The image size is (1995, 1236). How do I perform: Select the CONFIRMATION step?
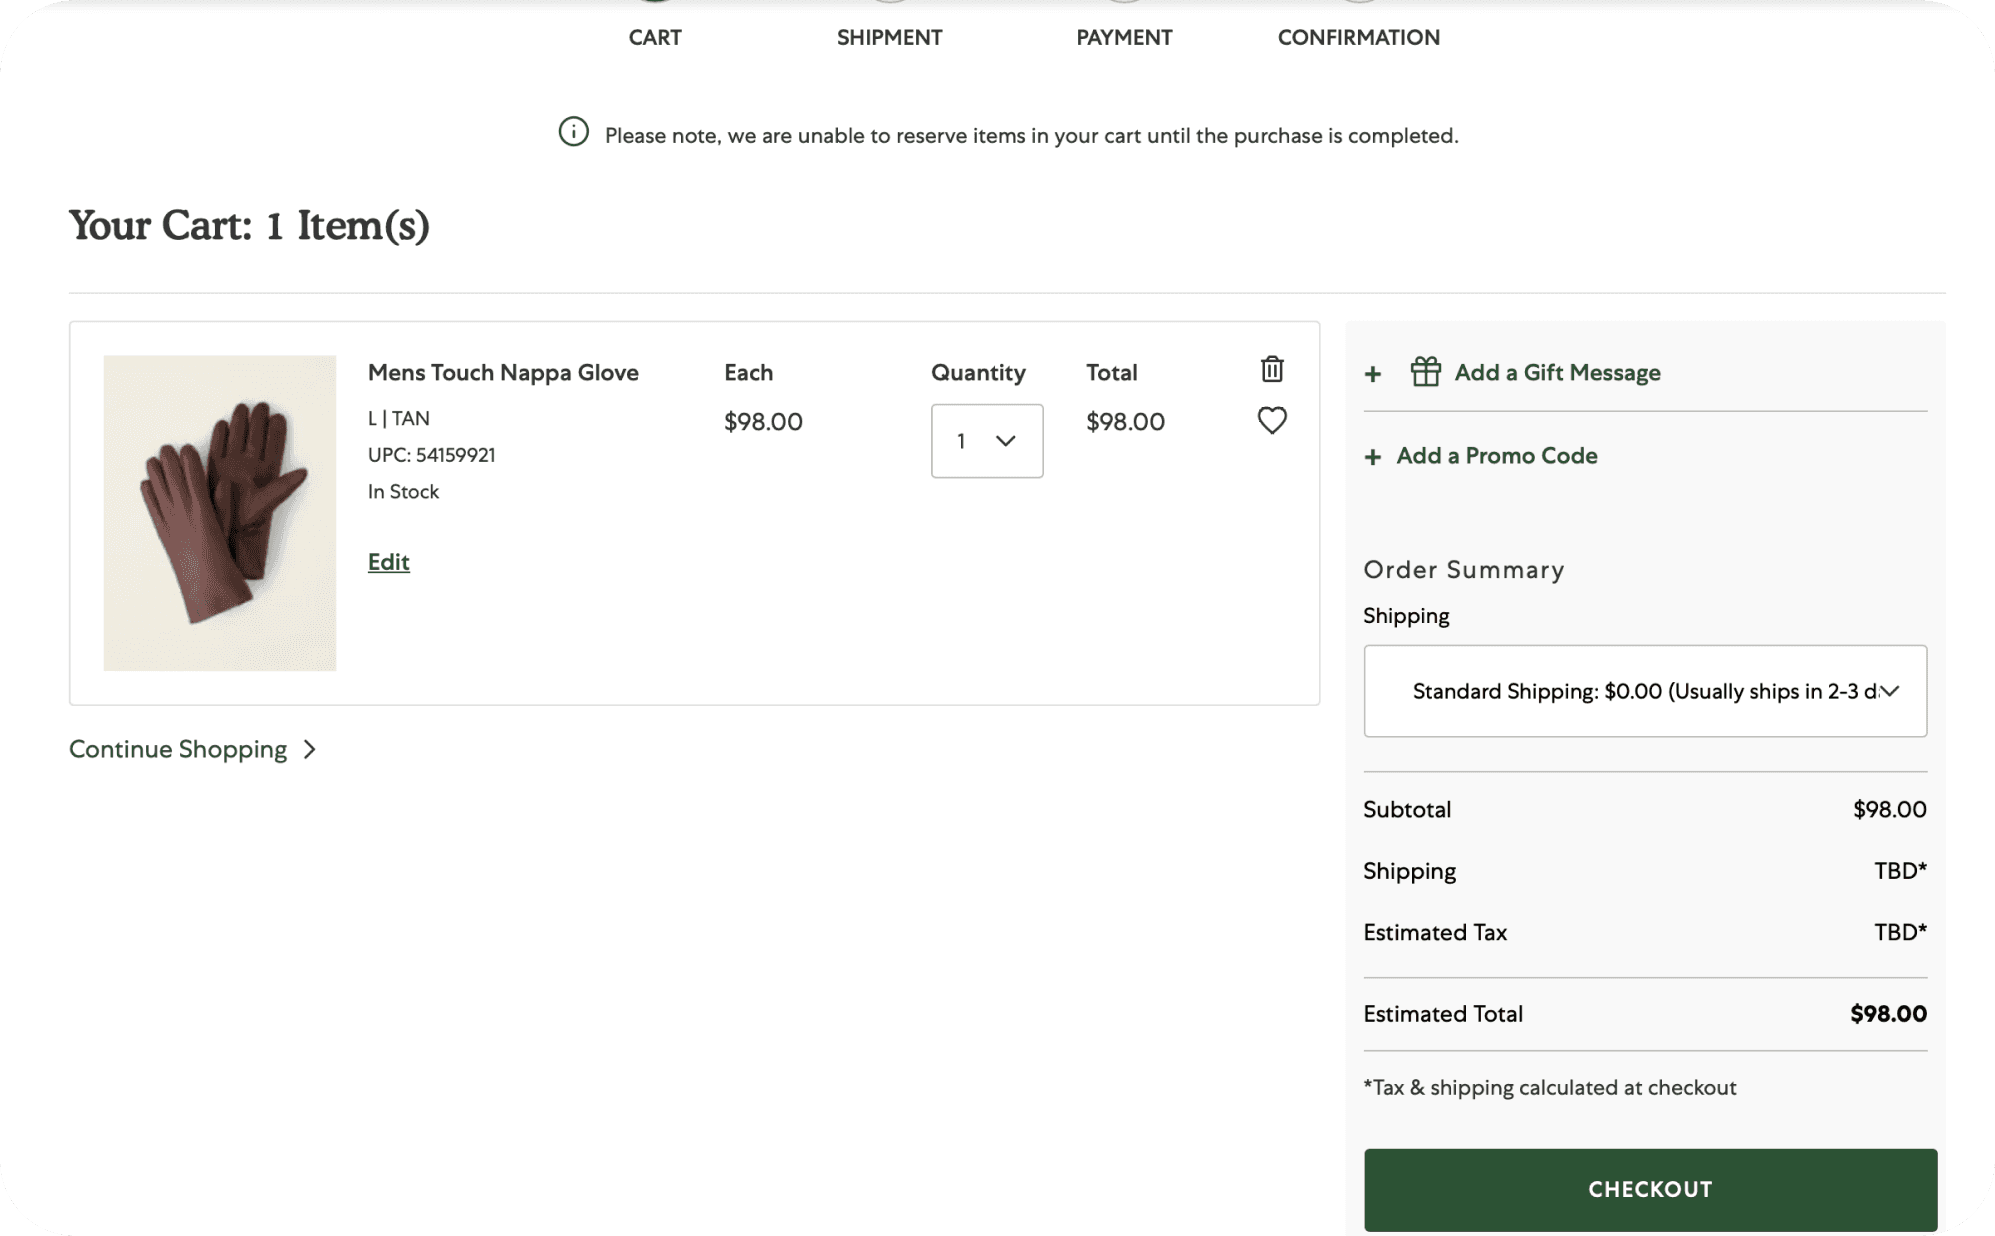(x=1358, y=37)
